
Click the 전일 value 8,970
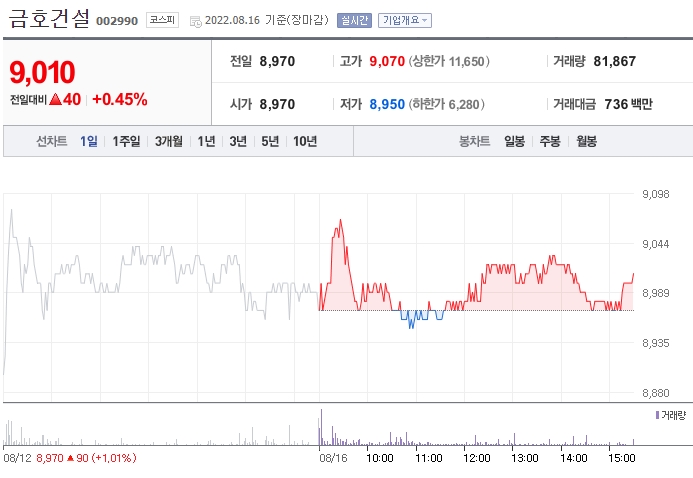coord(277,61)
